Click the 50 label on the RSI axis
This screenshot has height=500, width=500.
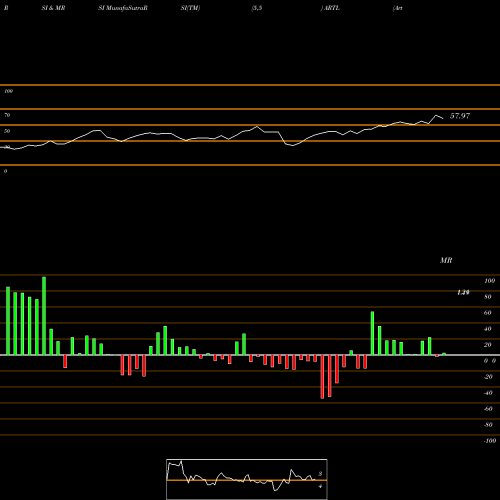(x=7, y=131)
